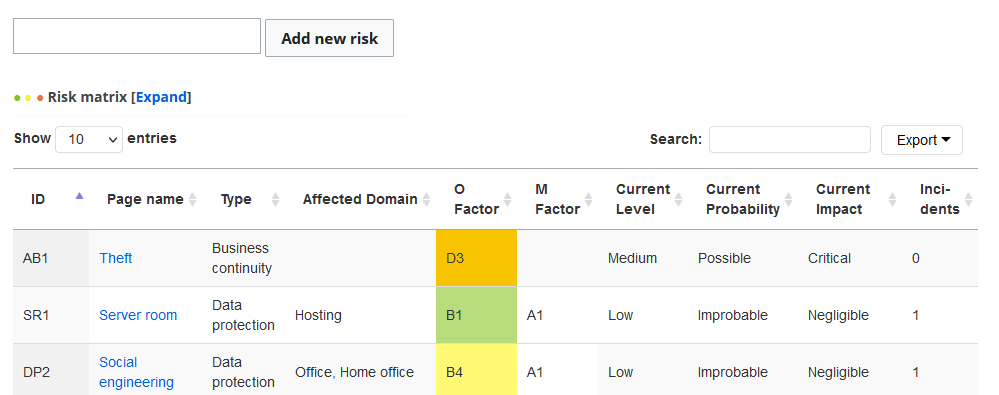This screenshot has height=395, width=999.
Task: Sort by O Factor column icon
Action: [x=508, y=199]
